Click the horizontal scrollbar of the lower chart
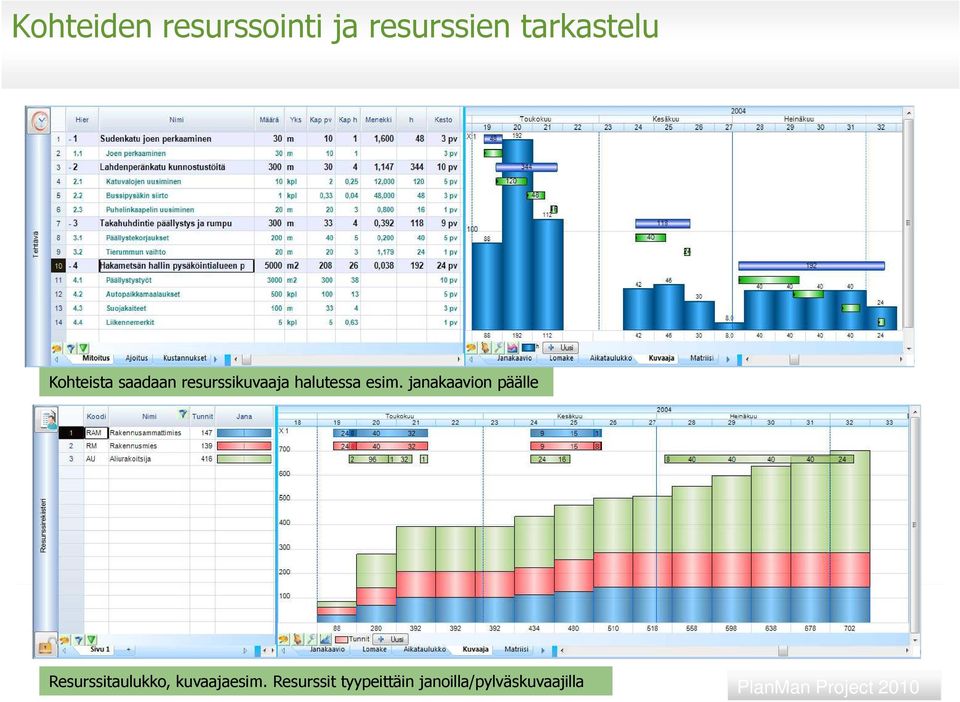Screen dimensions: 960x702 [x=733, y=651]
